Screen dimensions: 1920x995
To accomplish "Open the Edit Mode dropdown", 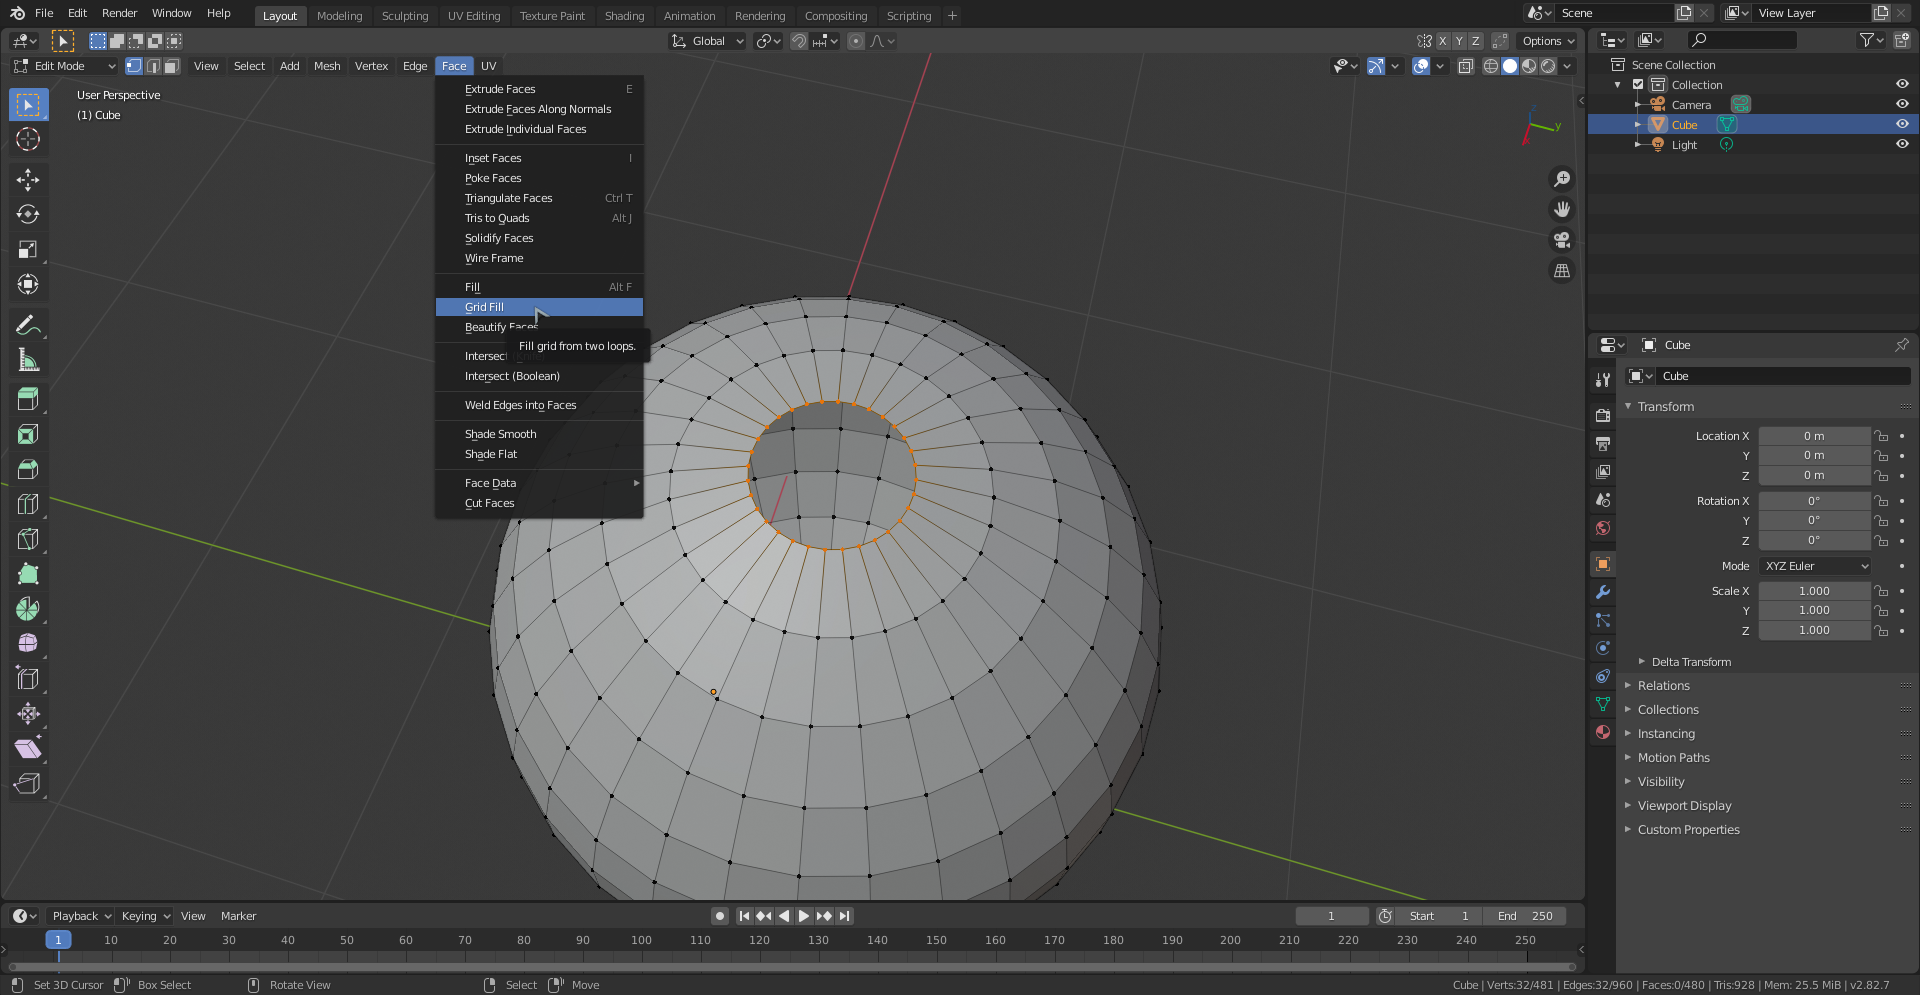I will (65, 66).
